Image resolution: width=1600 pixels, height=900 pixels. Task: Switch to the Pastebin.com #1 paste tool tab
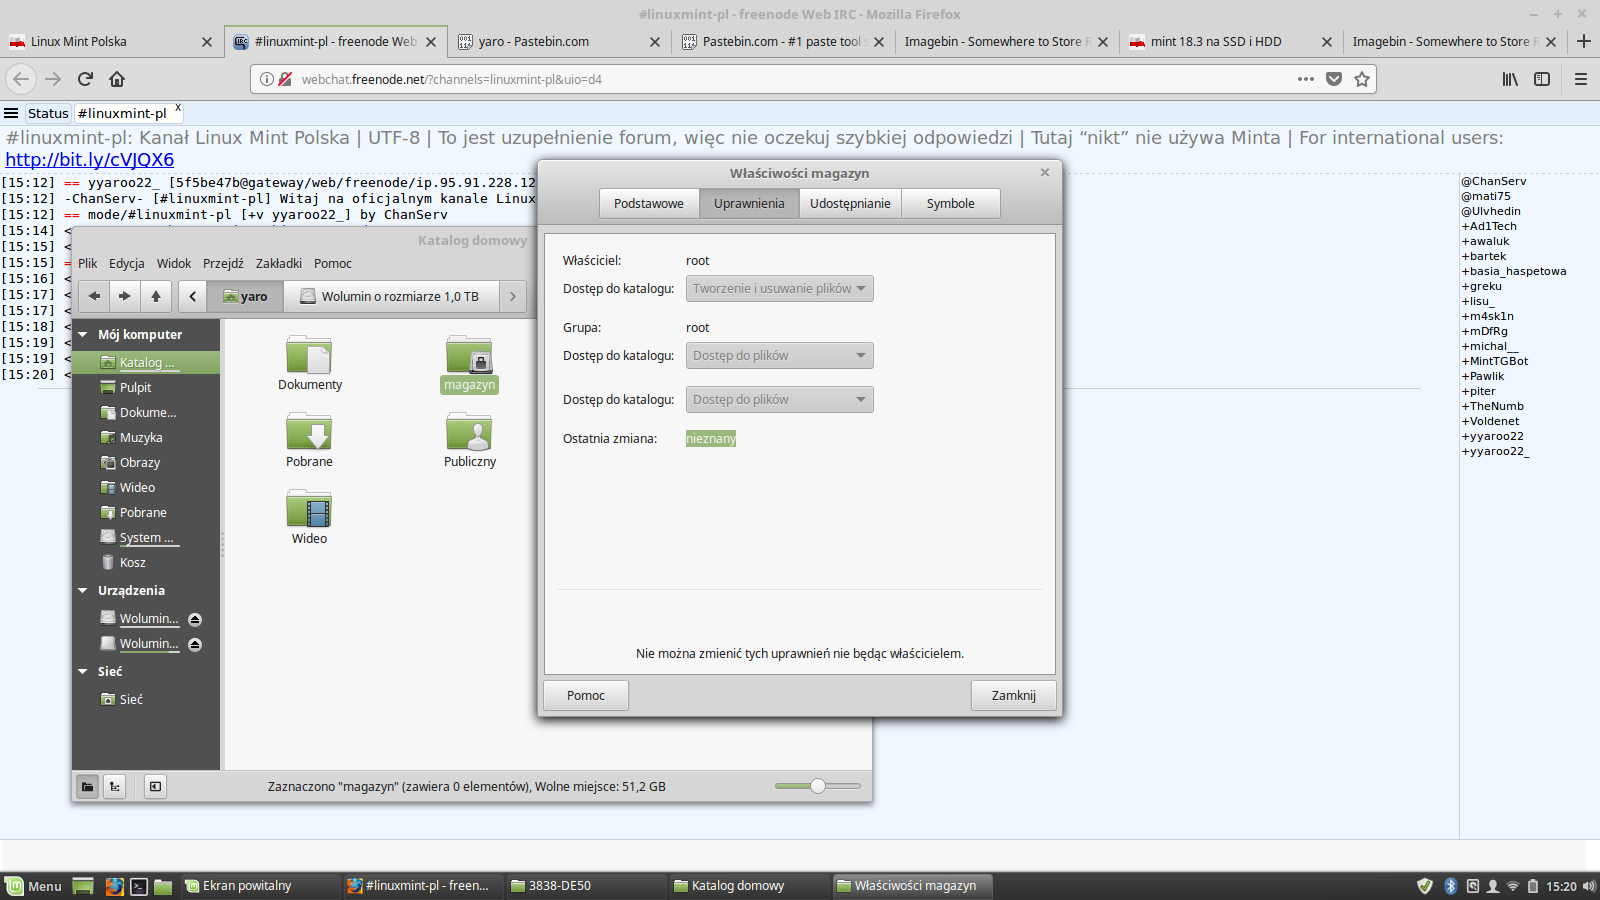[783, 42]
